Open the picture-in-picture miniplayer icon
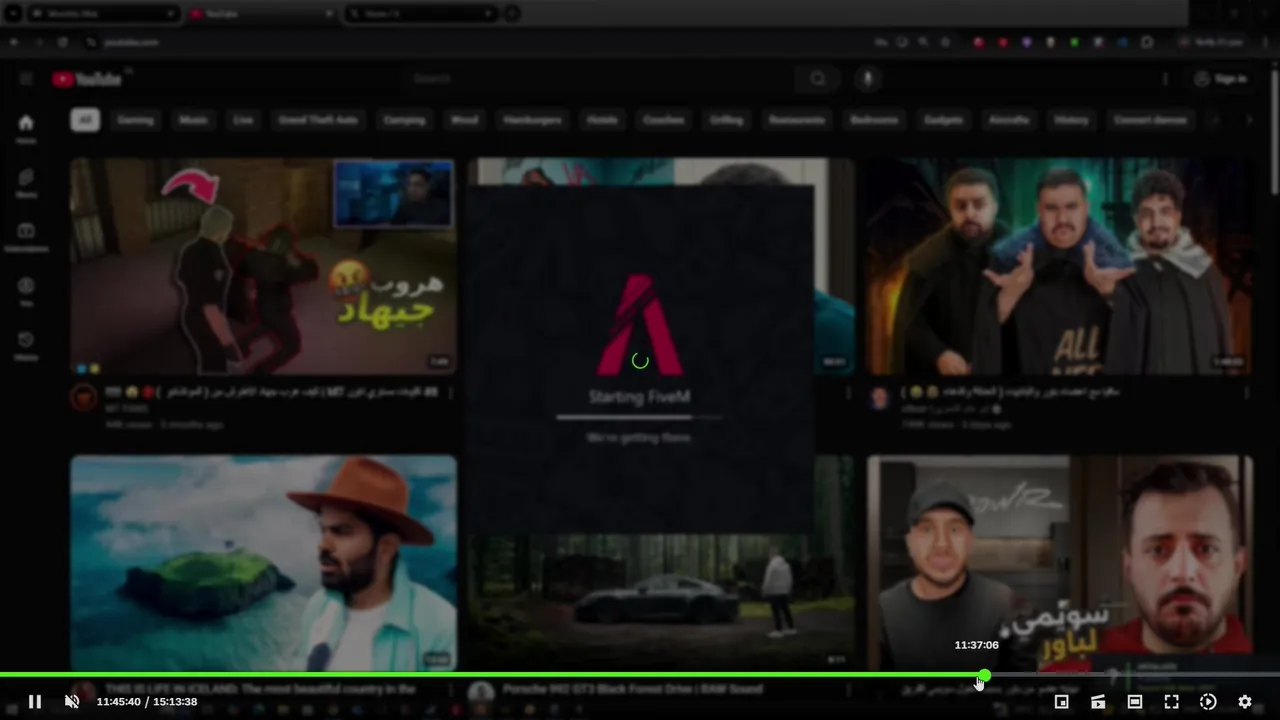This screenshot has height=720, width=1280. point(1061,702)
